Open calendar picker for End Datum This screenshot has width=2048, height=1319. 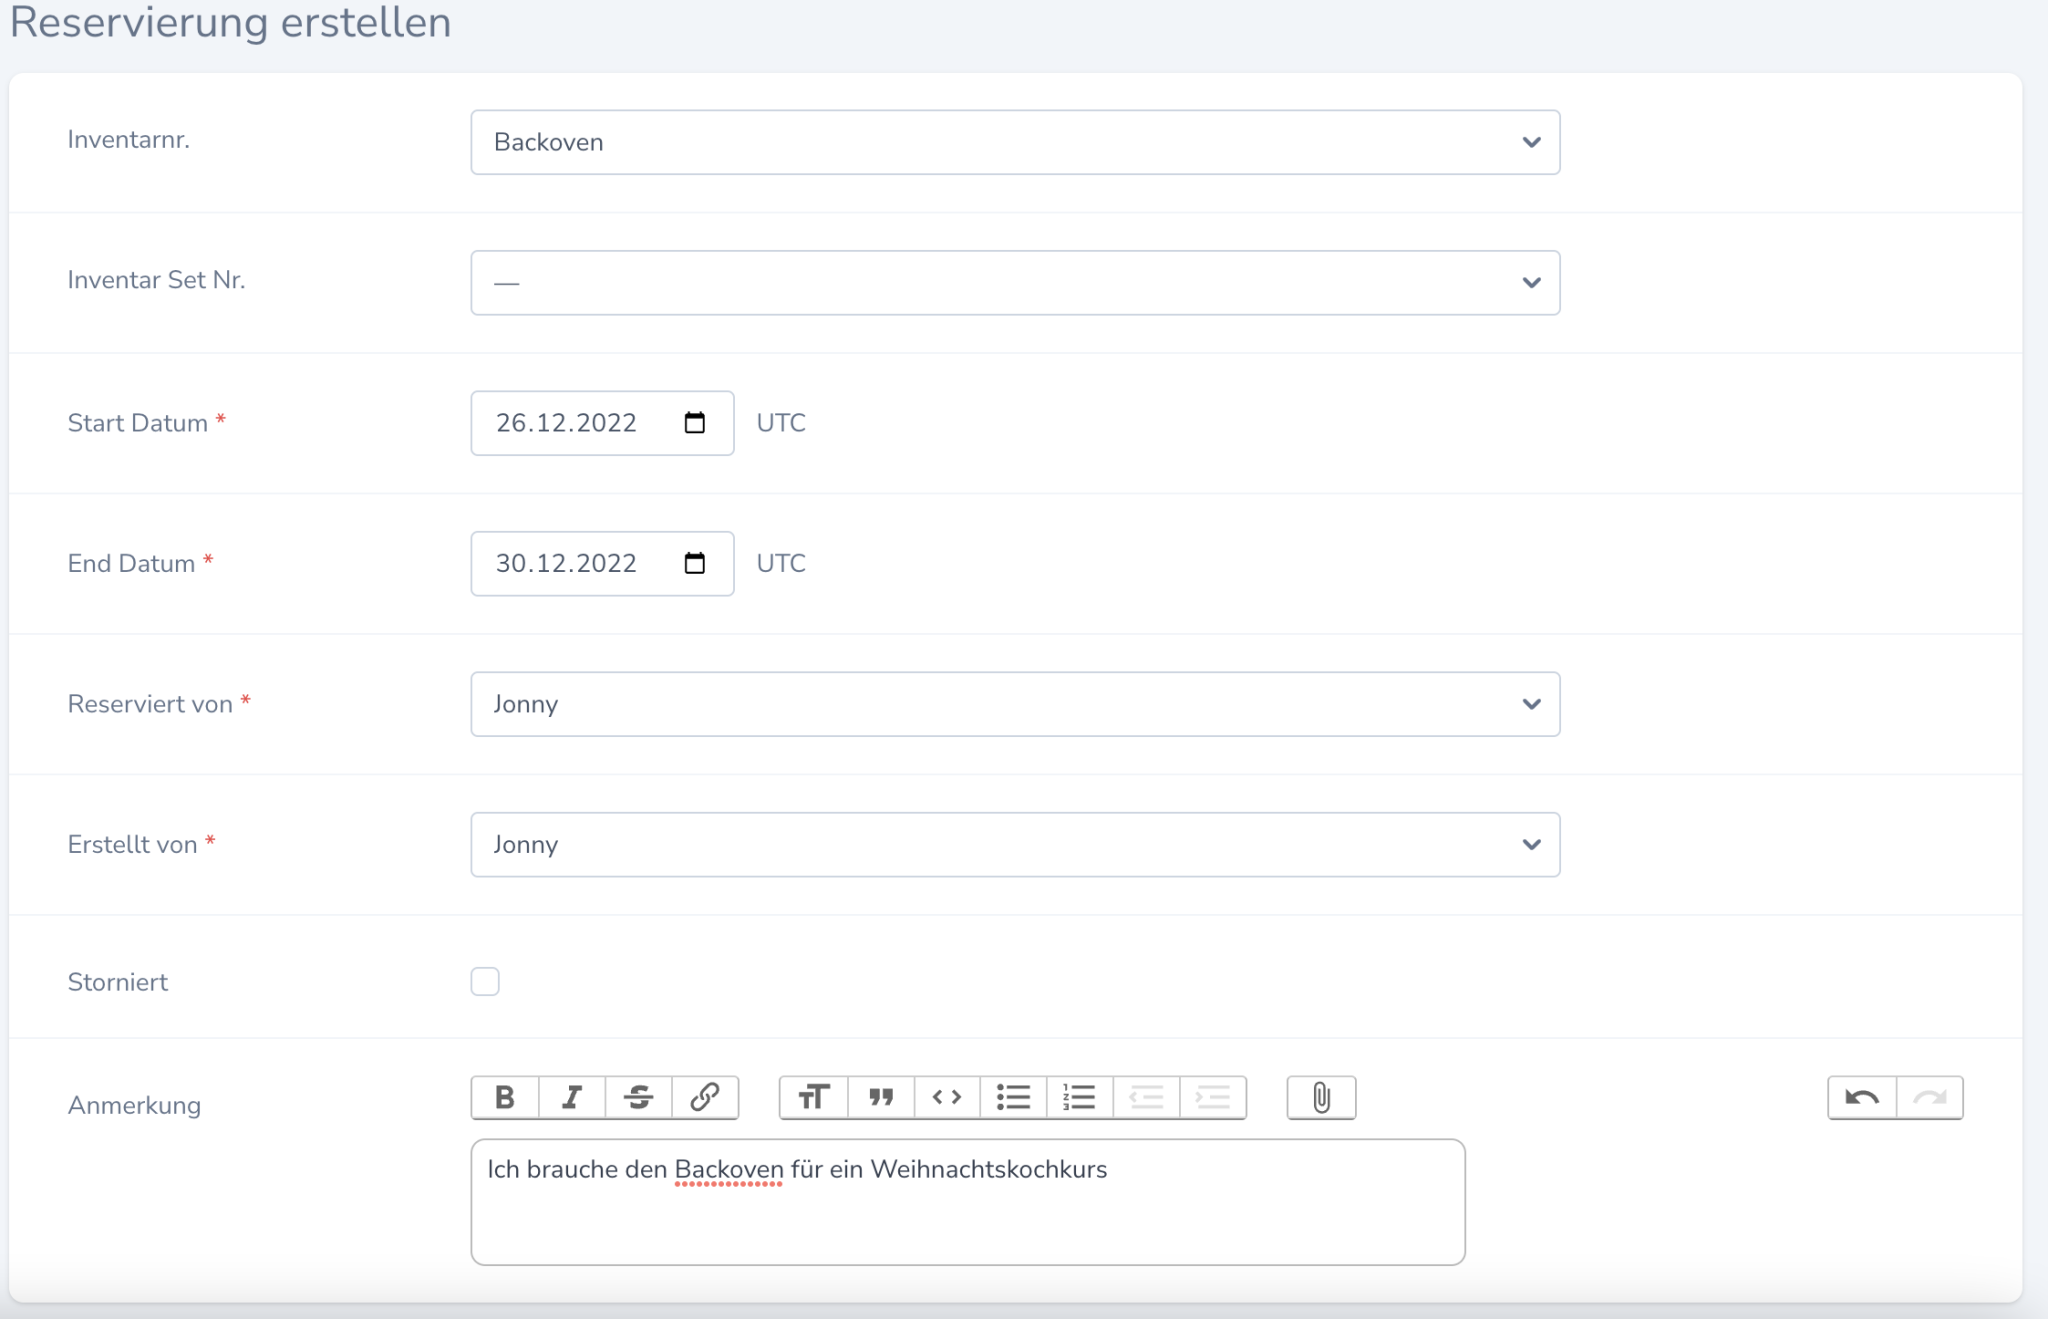coord(695,564)
